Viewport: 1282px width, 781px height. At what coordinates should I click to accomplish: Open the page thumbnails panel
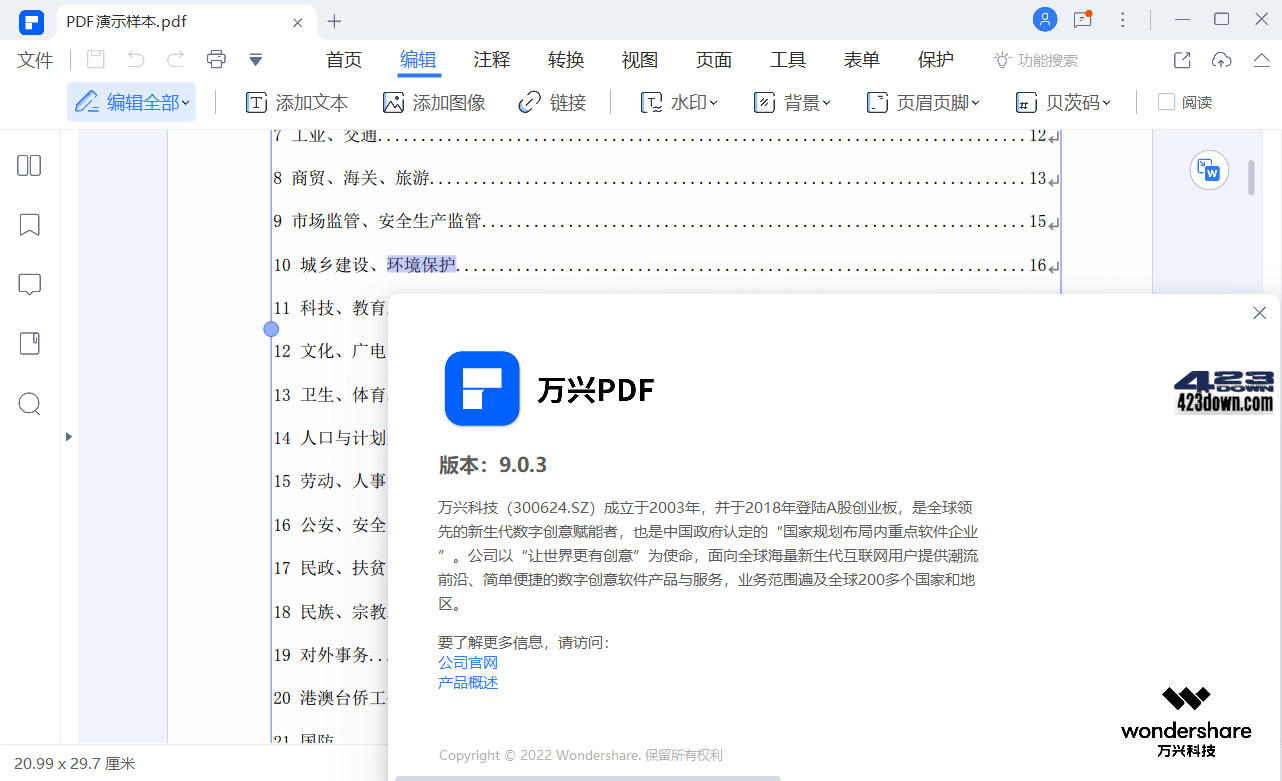(x=29, y=164)
